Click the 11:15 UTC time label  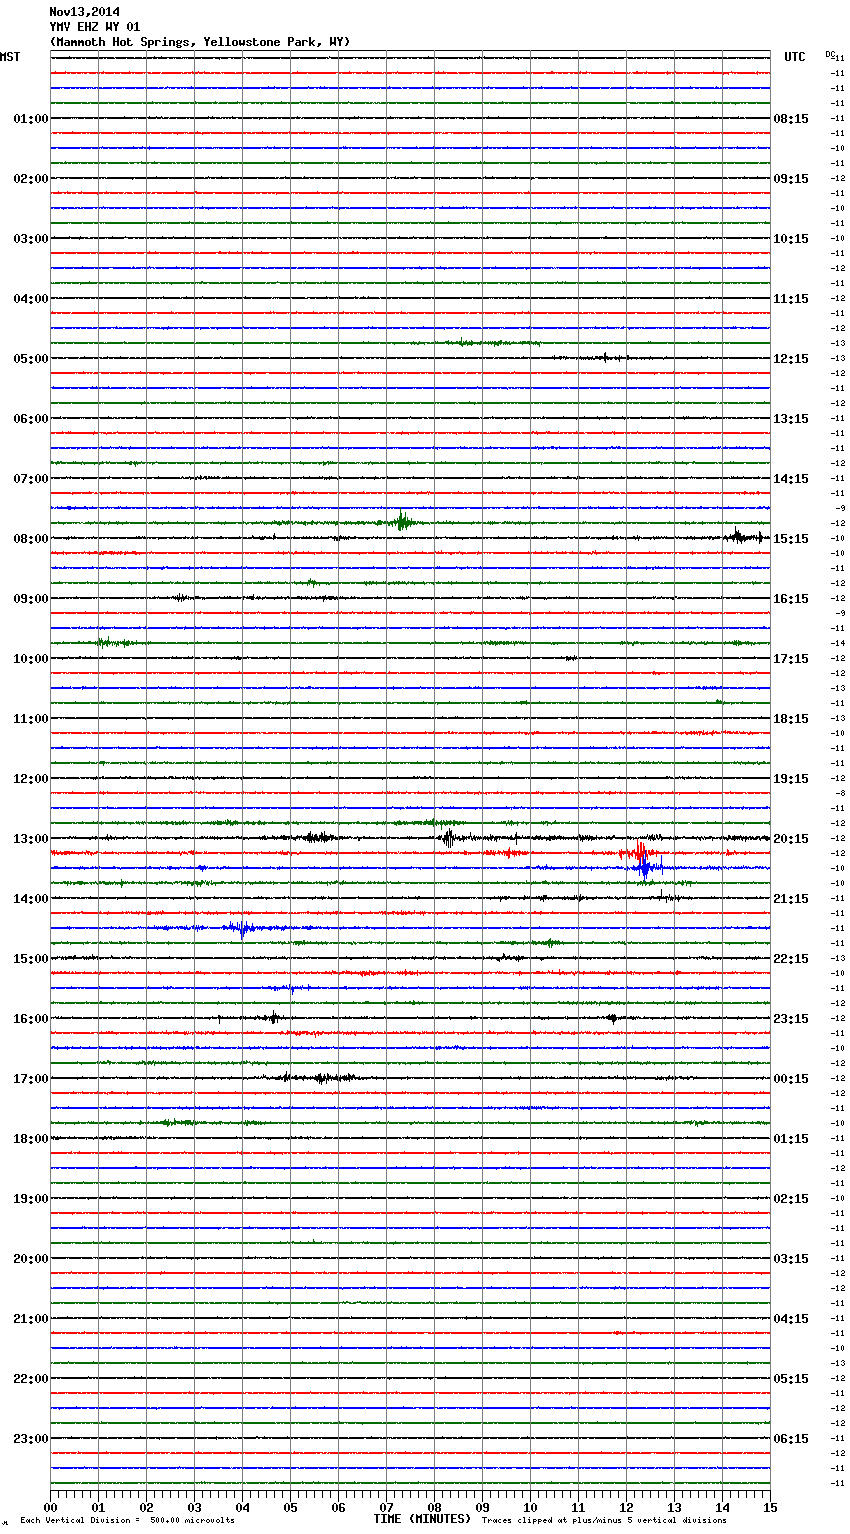(x=791, y=299)
